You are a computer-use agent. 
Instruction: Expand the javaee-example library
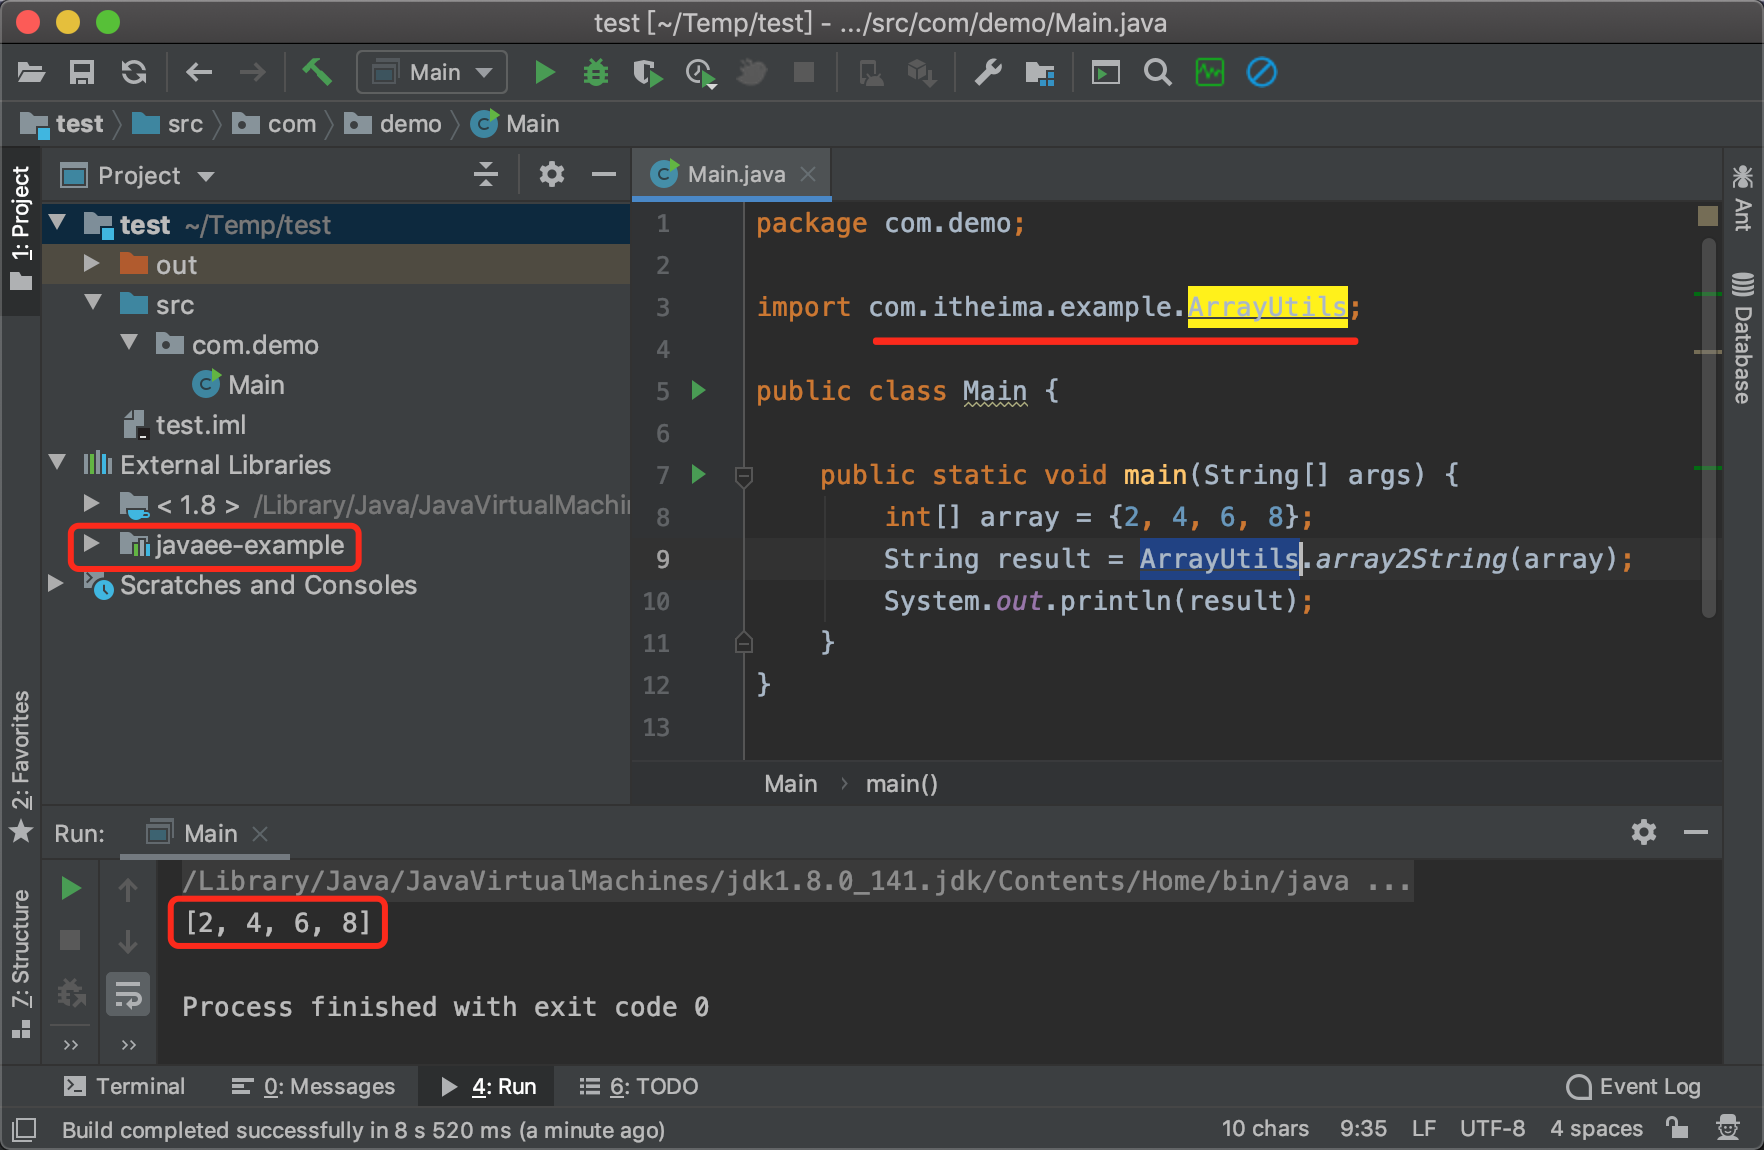(91, 543)
